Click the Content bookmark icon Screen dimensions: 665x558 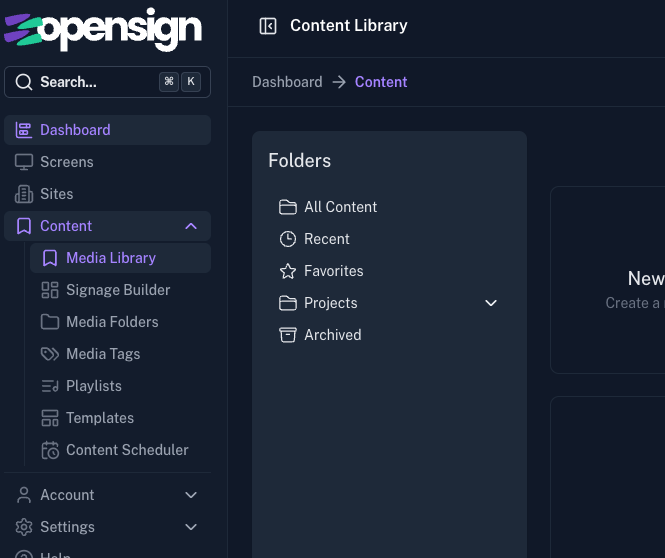pos(24,226)
